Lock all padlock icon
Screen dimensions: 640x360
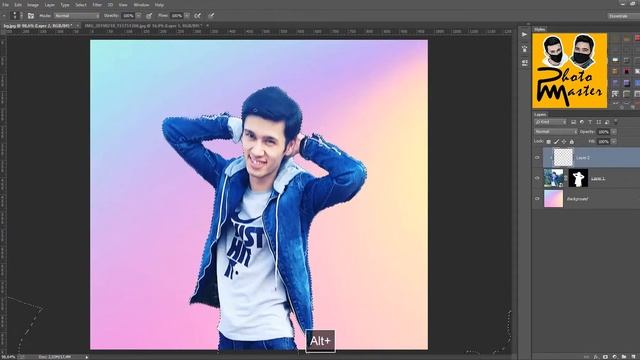[x=572, y=142]
